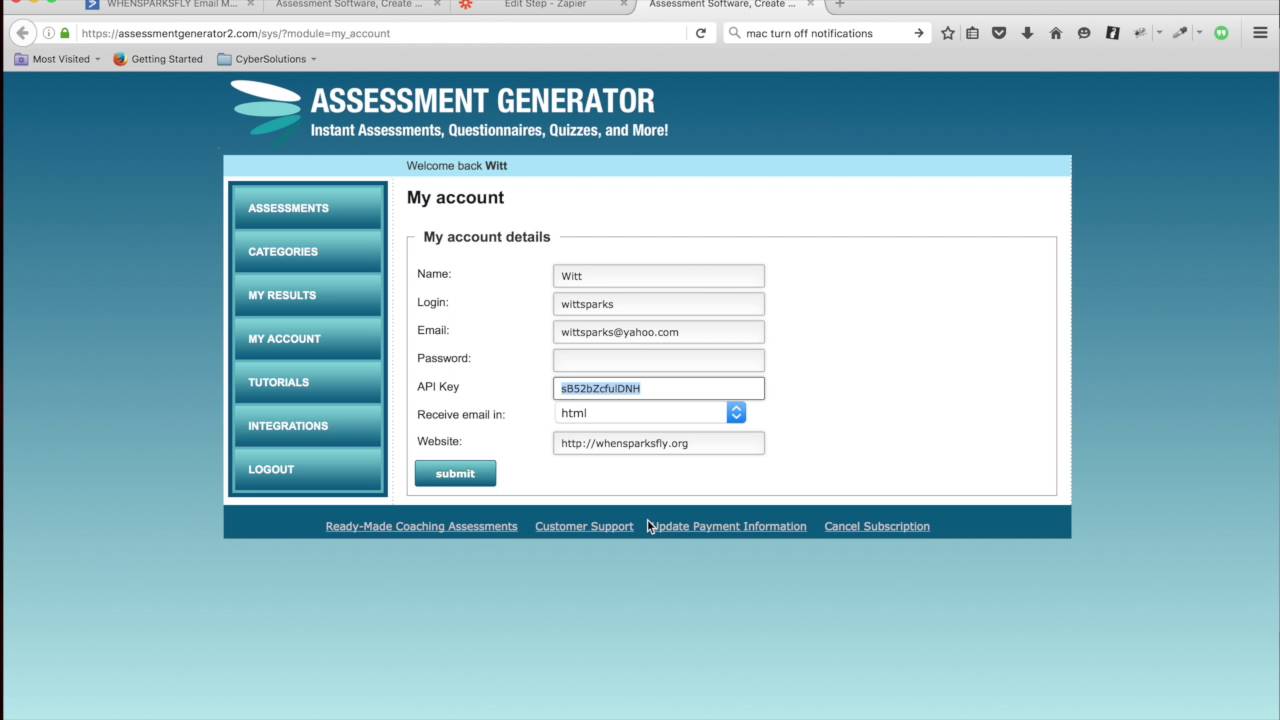Open the My Results sidebar menu
Image resolution: width=1280 pixels, height=720 pixels.
coord(308,295)
